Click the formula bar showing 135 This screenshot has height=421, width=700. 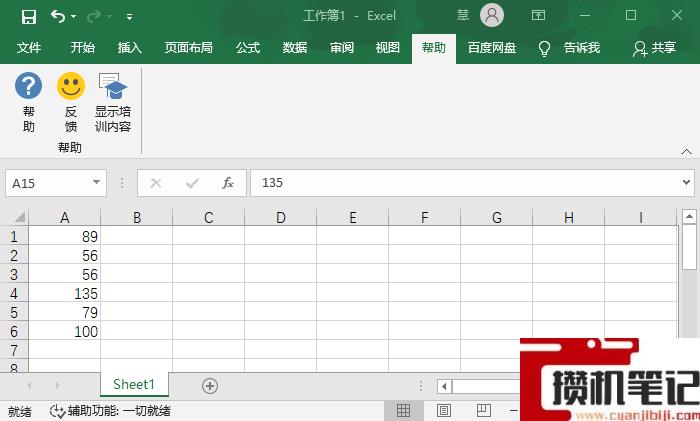point(464,183)
